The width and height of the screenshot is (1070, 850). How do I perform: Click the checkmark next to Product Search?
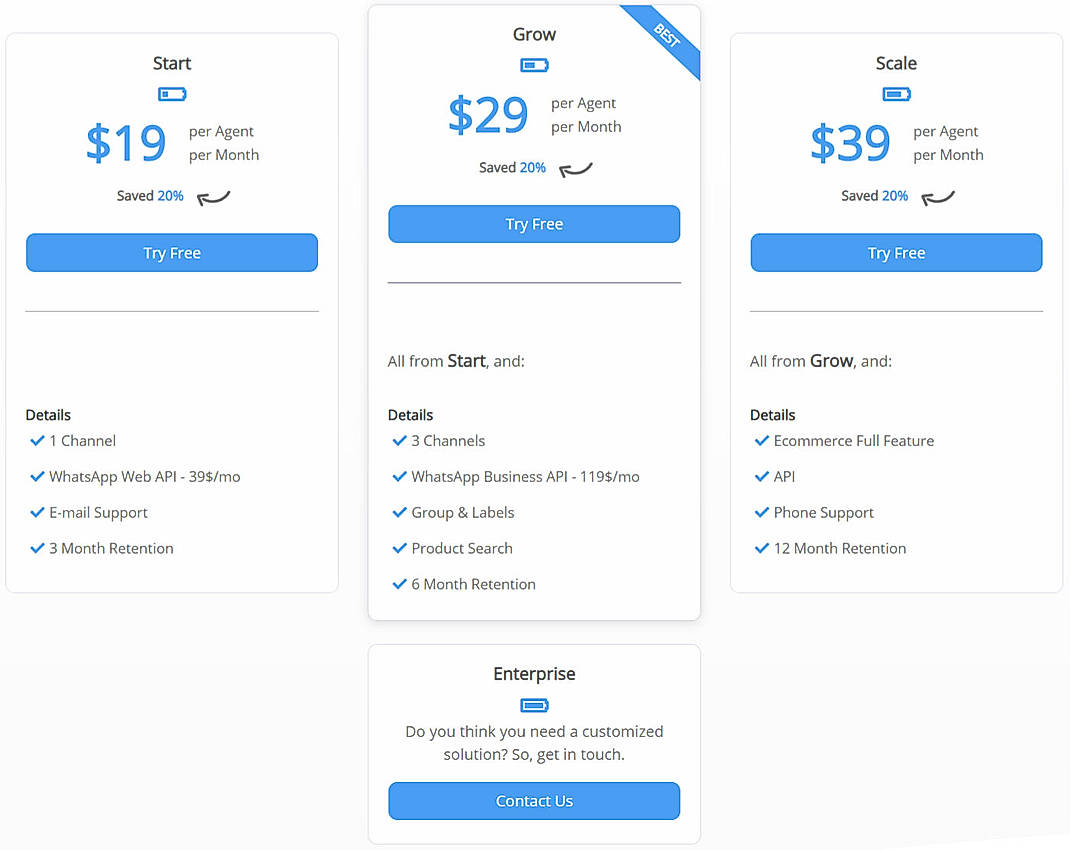400,548
